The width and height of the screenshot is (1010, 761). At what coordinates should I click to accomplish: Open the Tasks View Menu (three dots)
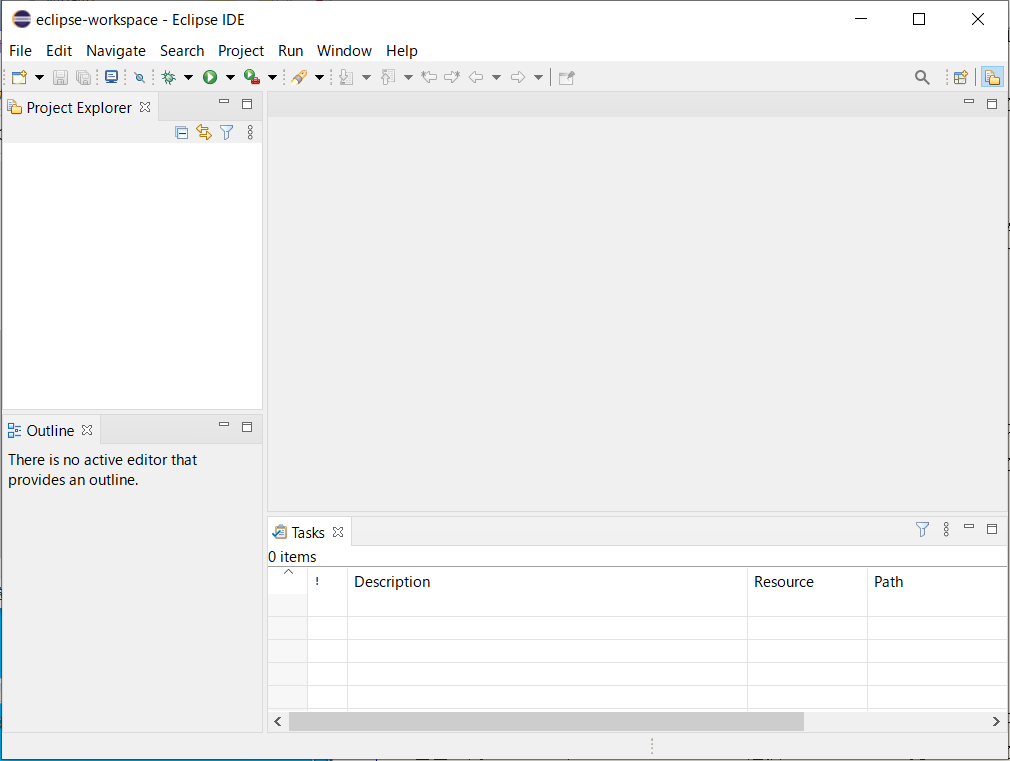946,530
